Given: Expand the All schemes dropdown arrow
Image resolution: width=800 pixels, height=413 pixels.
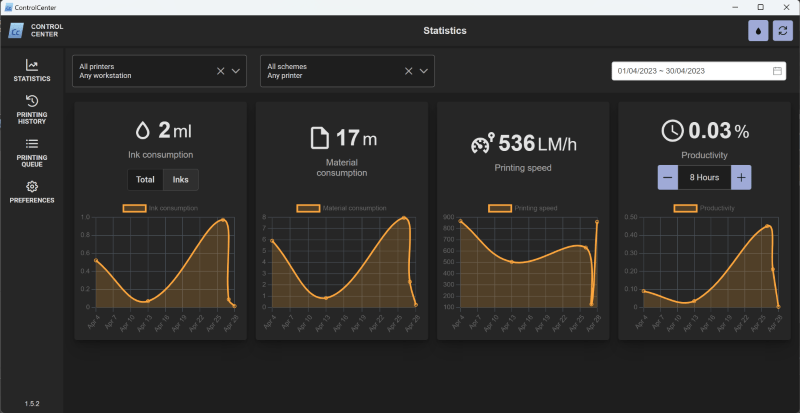Looking at the screenshot, I should click(x=425, y=71).
